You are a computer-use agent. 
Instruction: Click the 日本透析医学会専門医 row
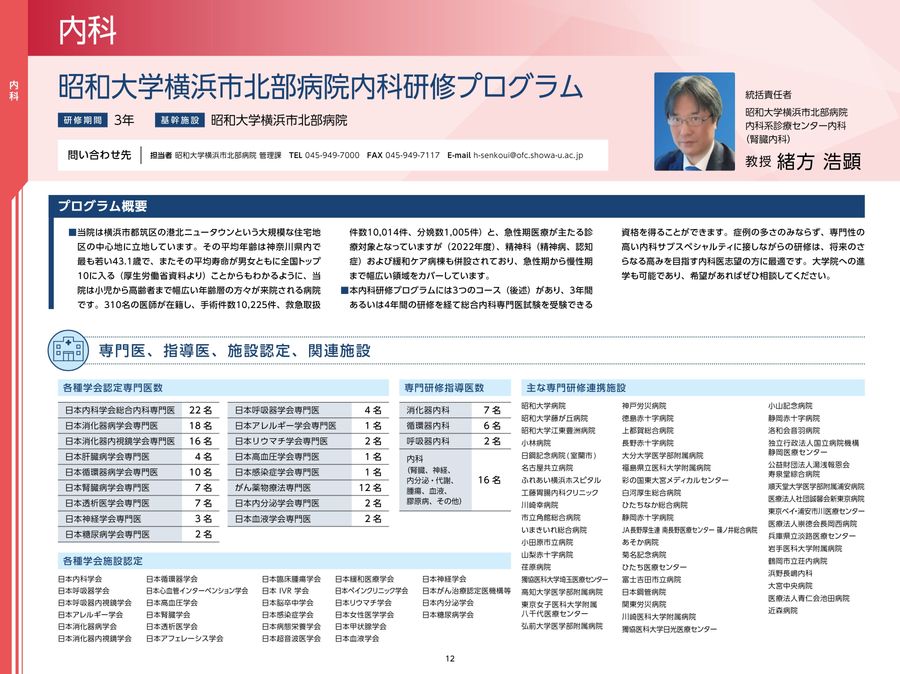138,503
